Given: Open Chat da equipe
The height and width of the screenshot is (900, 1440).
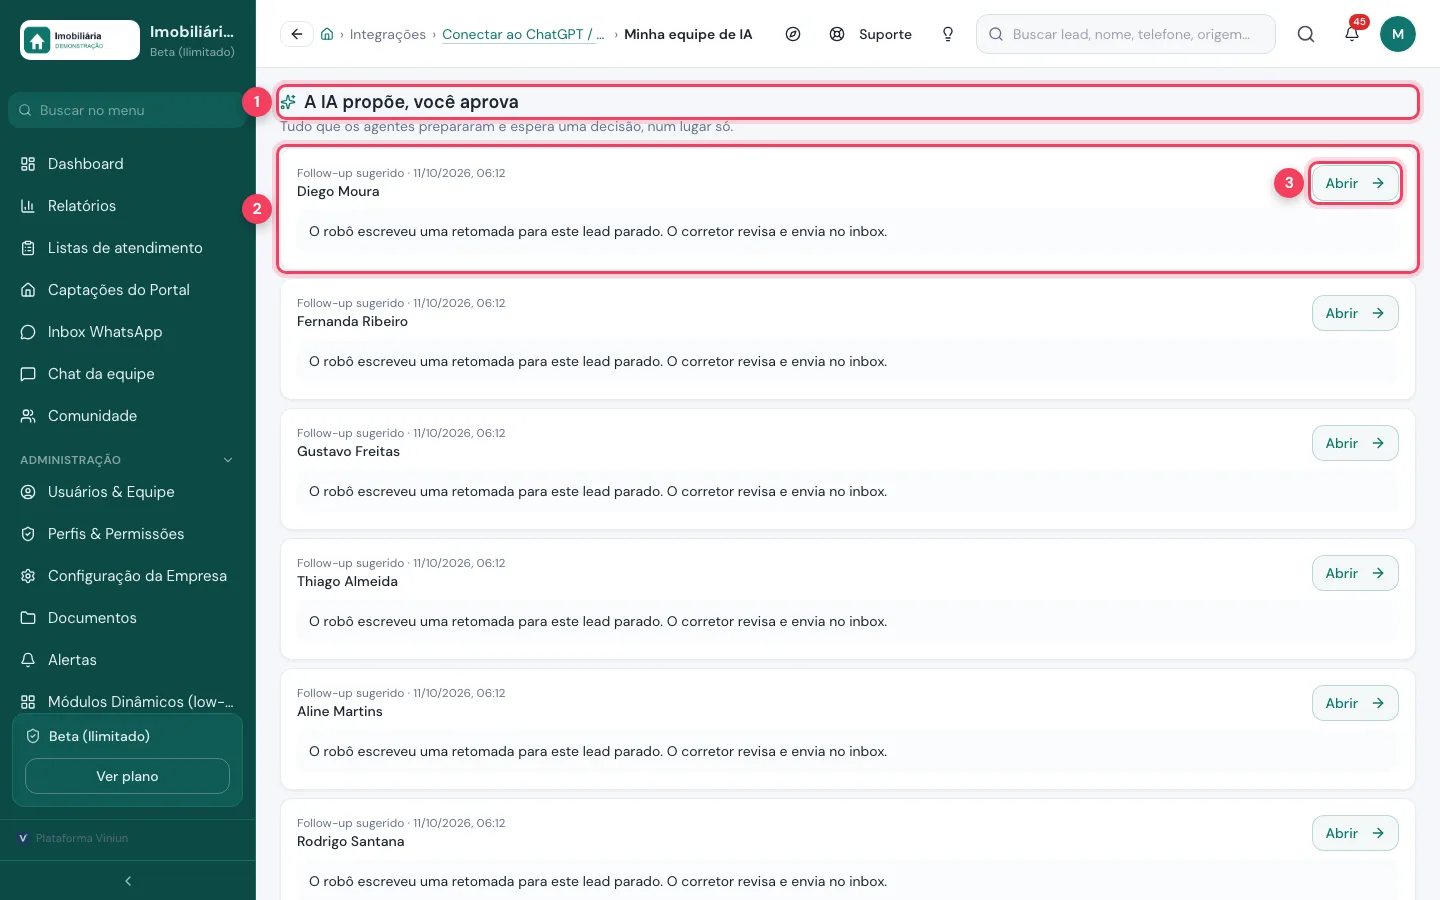Looking at the screenshot, I should point(128,374).
